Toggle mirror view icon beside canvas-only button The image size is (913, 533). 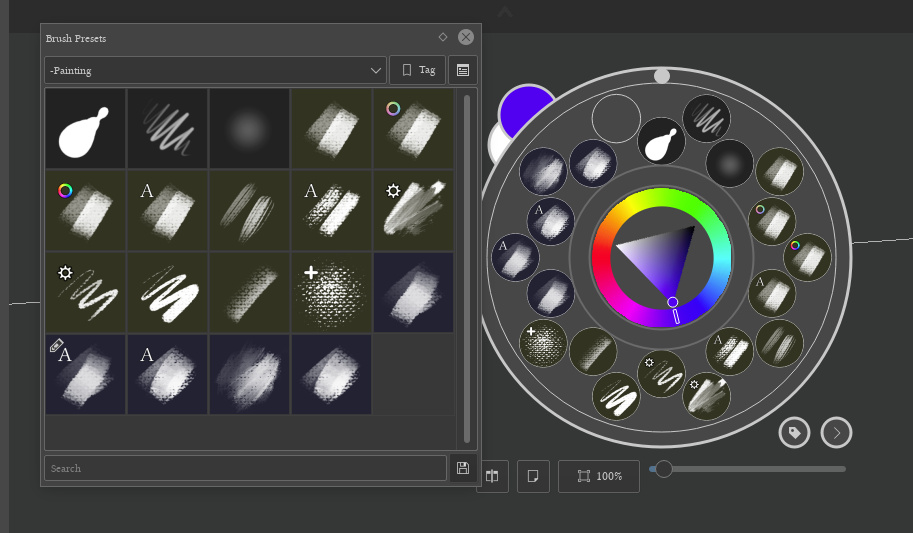click(x=493, y=476)
